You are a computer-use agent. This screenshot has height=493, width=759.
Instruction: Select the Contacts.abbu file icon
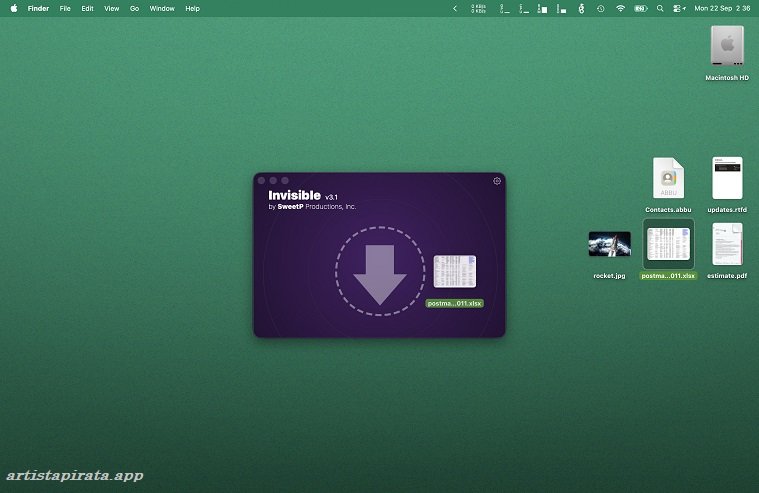tap(668, 179)
